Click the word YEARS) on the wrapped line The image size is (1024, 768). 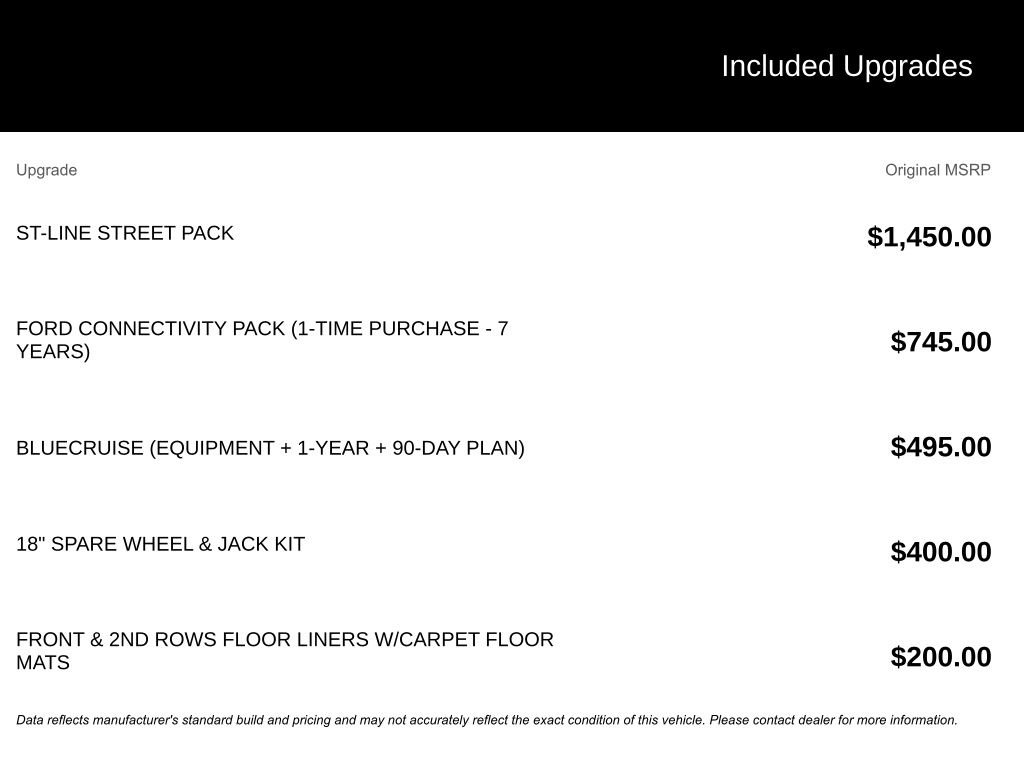click(53, 352)
